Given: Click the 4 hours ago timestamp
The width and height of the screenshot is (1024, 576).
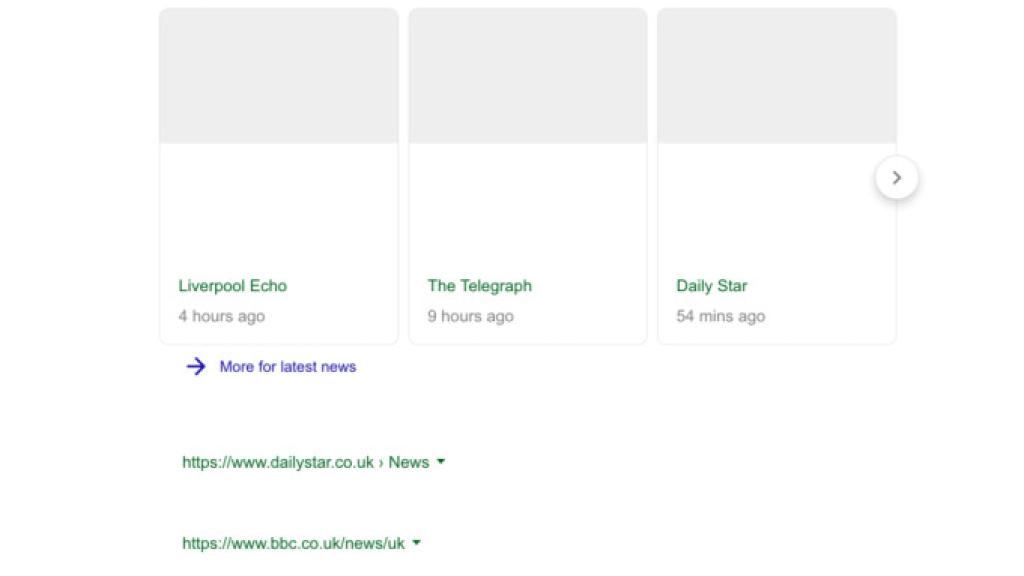Looking at the screenshot, I should click(x=222, y=316).
